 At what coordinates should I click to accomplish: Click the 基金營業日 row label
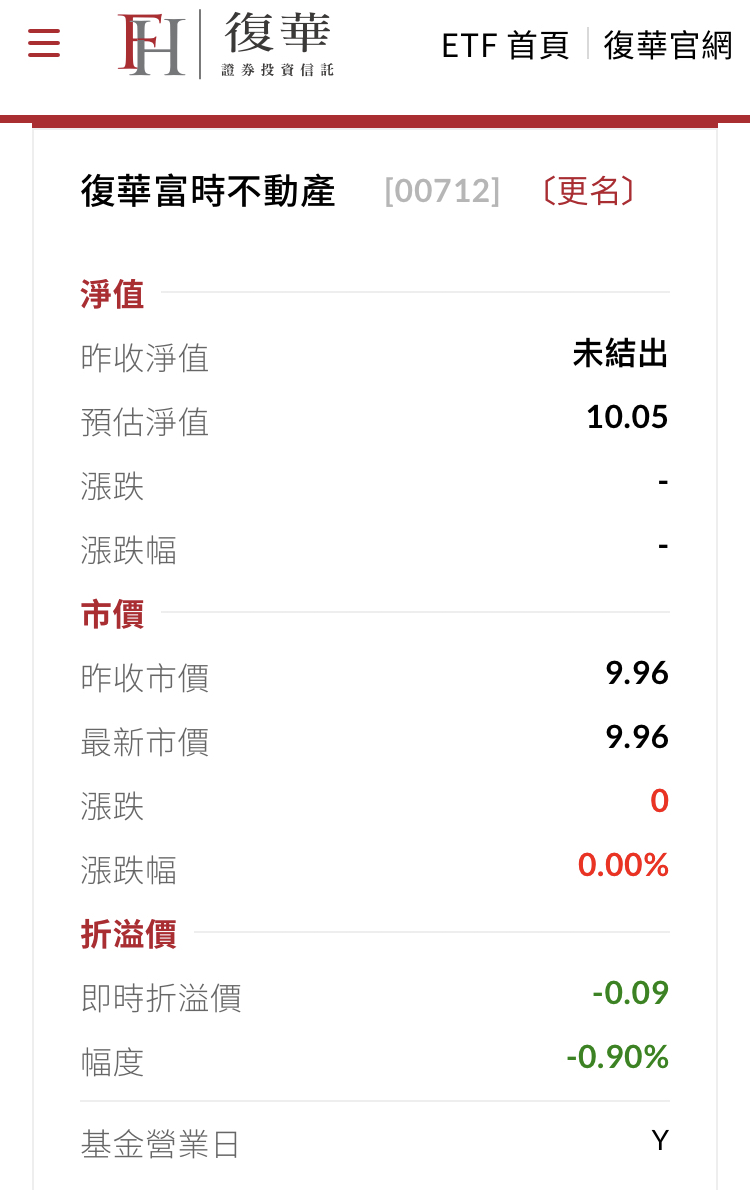[x=160, y=1144]
